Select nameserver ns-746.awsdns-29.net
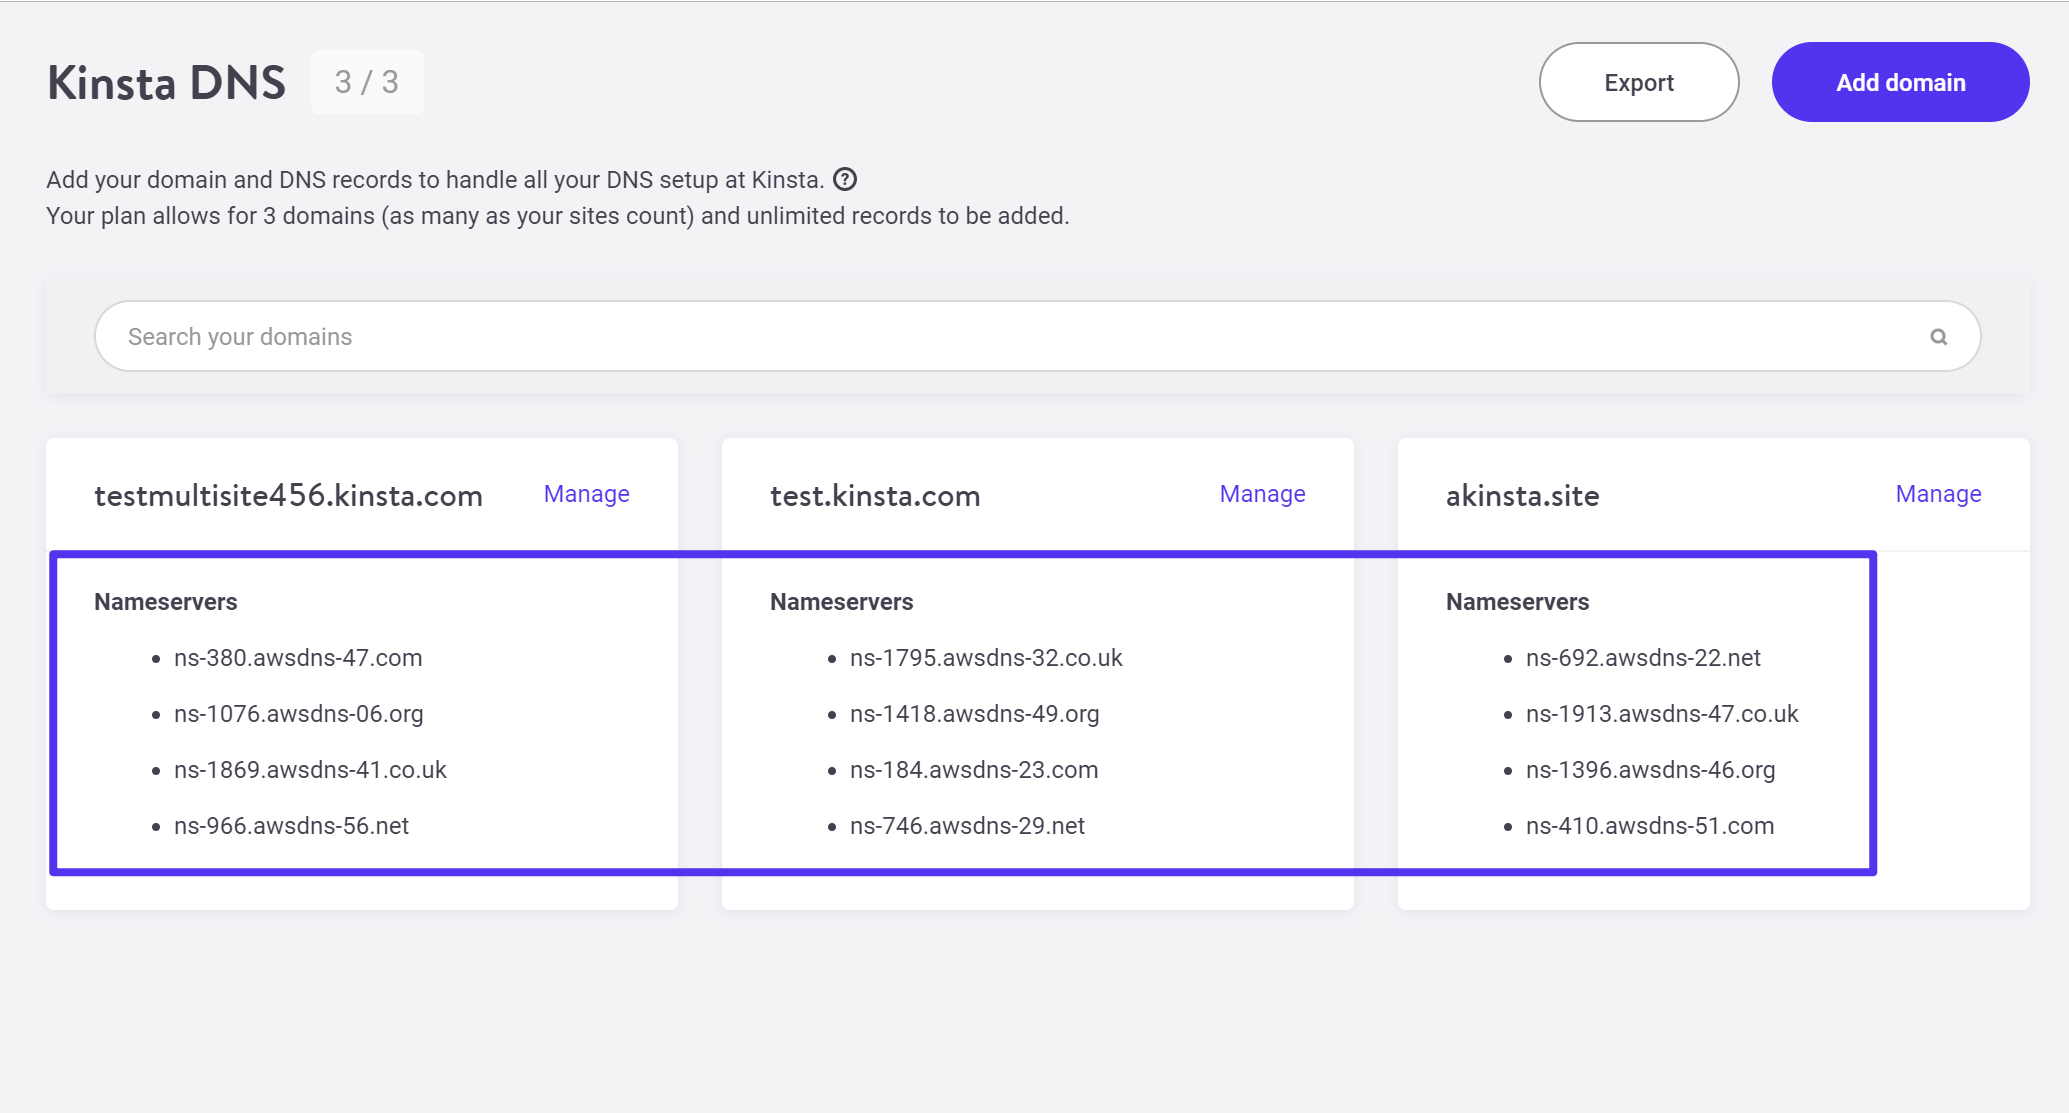This screenshot has width=2069, height=1113. [x=967, y=825]
